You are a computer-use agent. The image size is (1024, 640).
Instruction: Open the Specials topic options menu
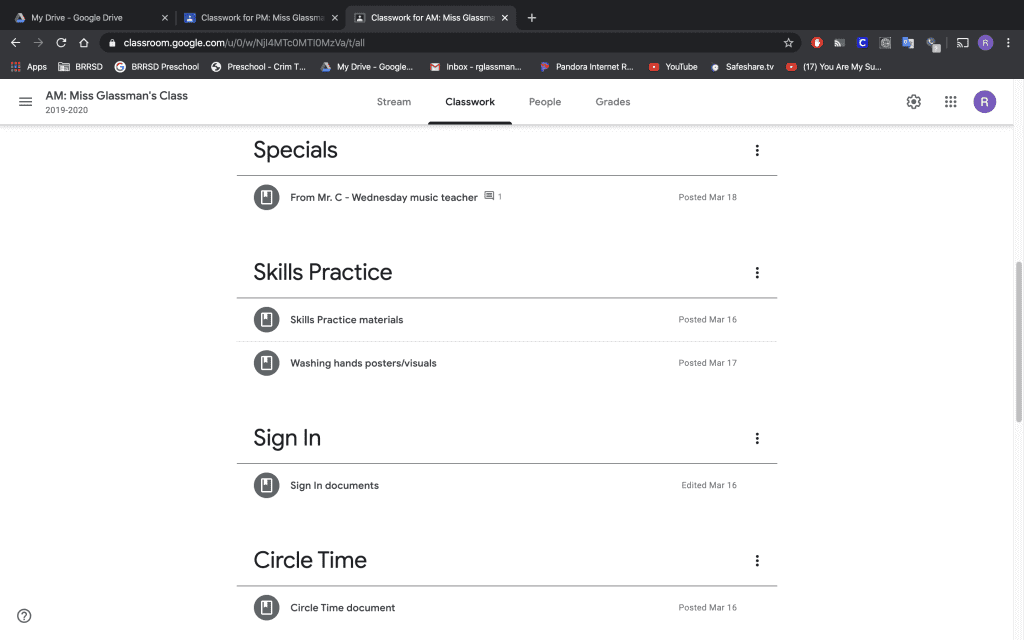[x=757, y=150]
